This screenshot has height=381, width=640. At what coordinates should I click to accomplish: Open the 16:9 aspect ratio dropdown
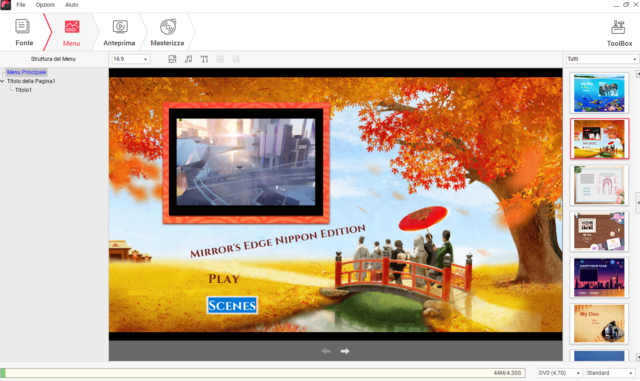(131, 59)
